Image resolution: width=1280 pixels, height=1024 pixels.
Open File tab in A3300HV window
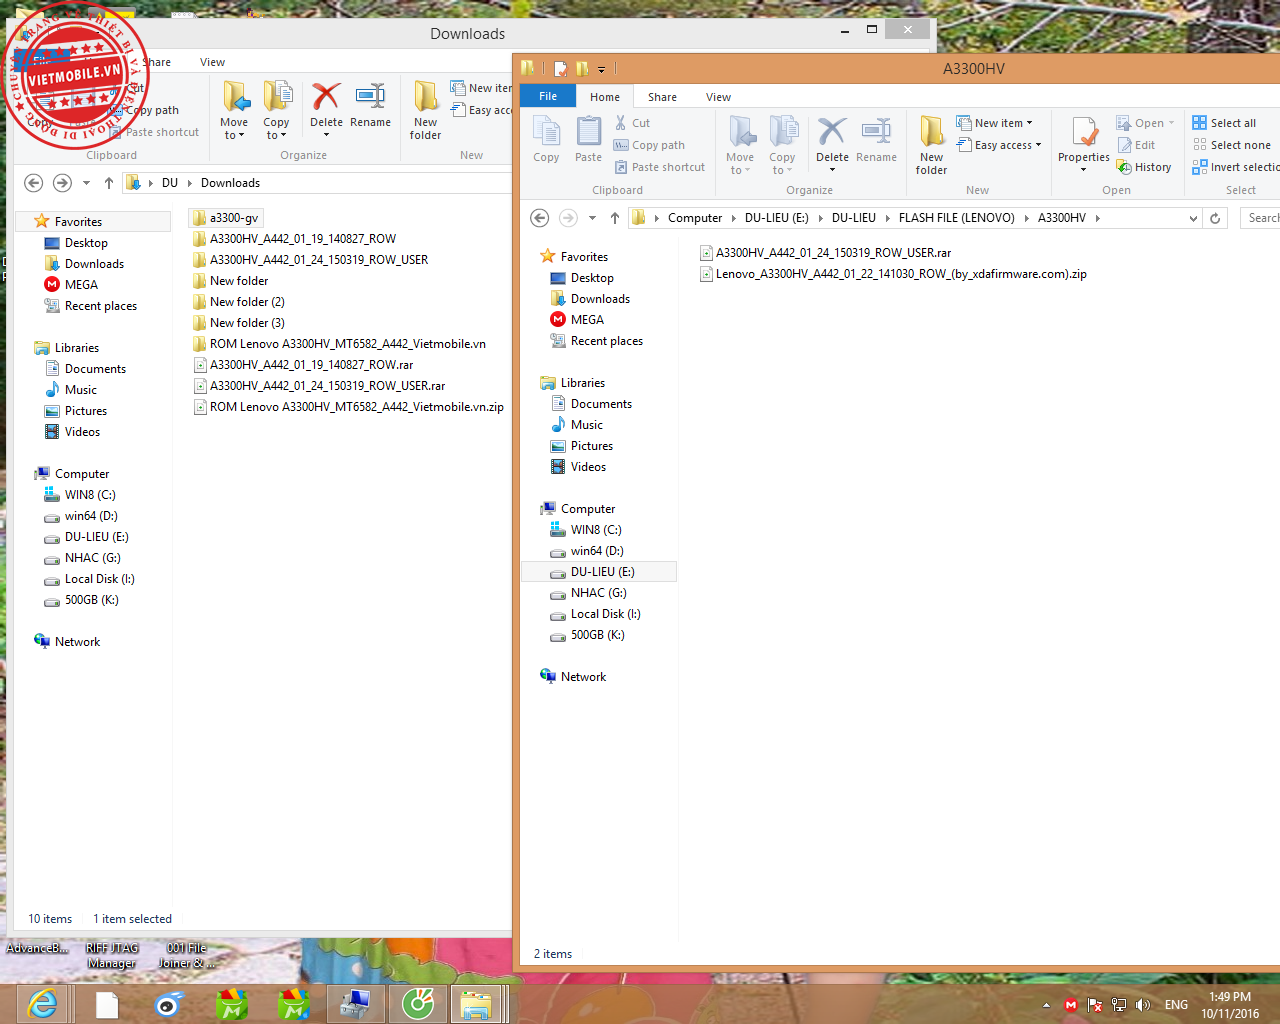[548, 96]
